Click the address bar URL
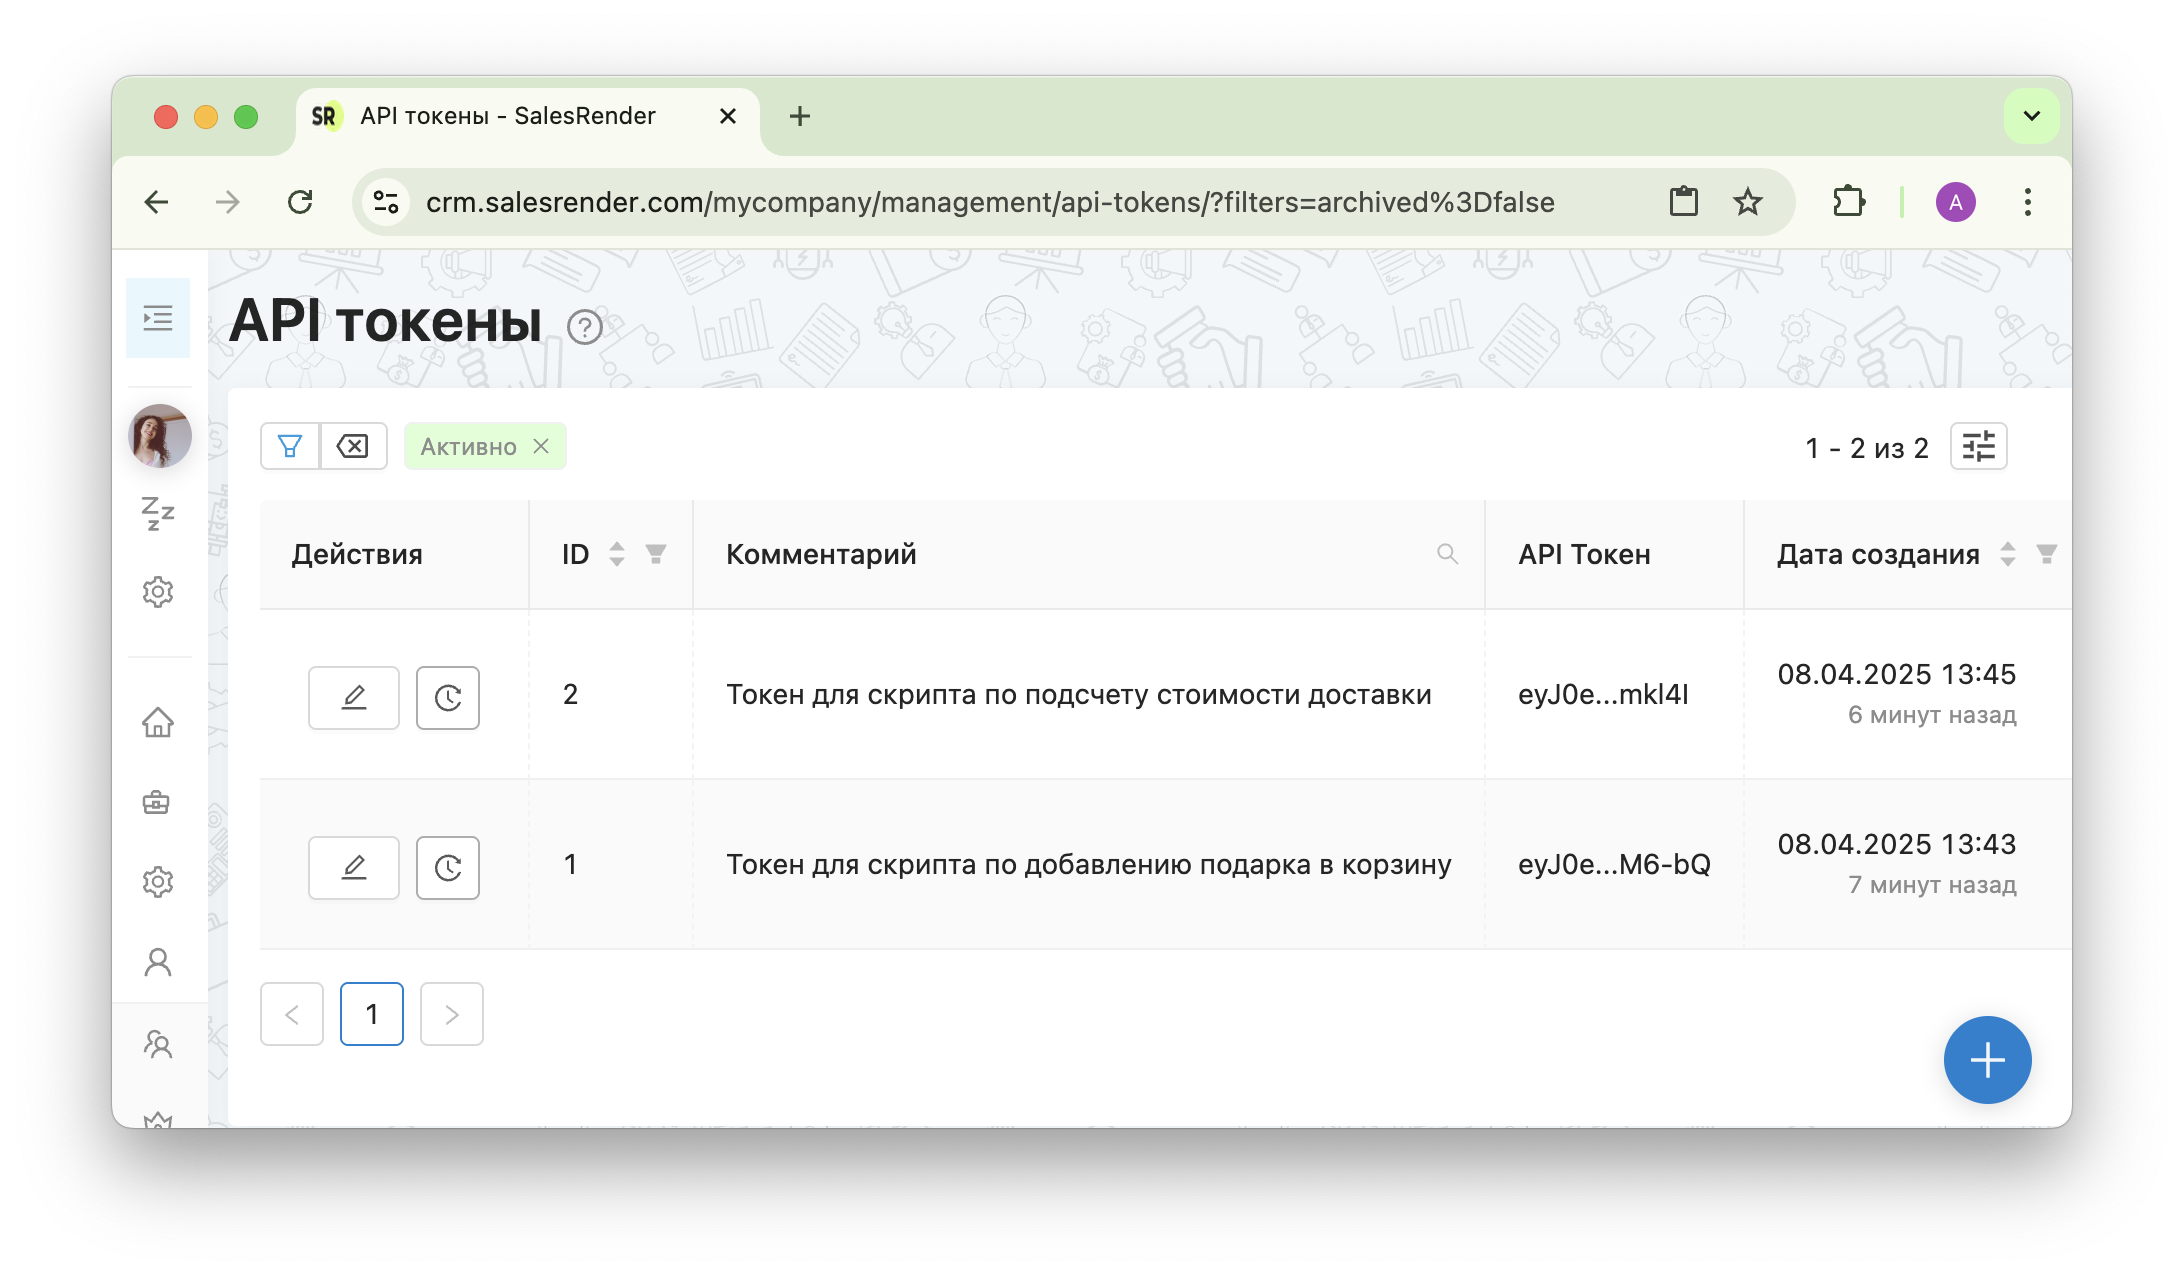 click(990, 202)
